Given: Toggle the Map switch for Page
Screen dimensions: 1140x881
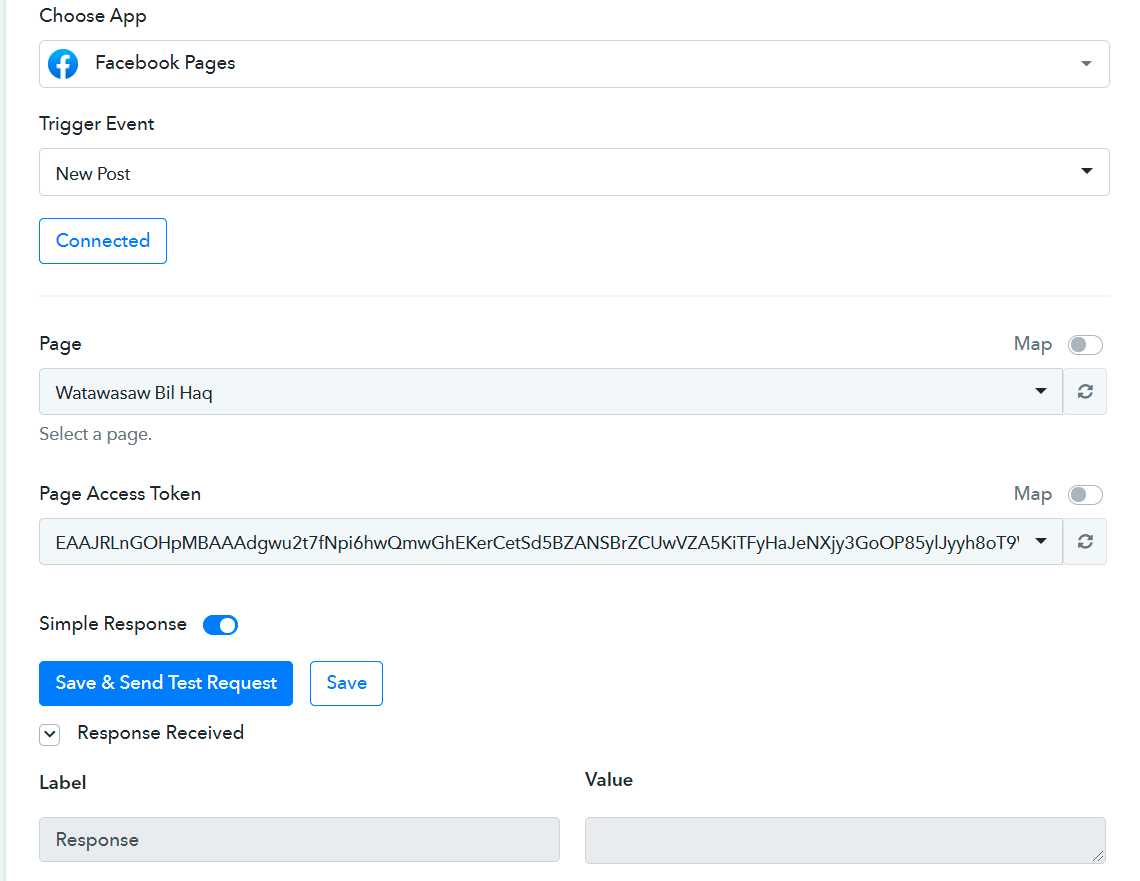Looking at the screenshot, I should click(1085, 345).
